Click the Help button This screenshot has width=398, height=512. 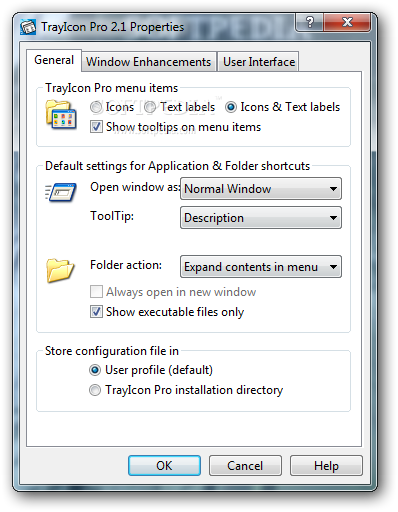click(x=326, y=466)
